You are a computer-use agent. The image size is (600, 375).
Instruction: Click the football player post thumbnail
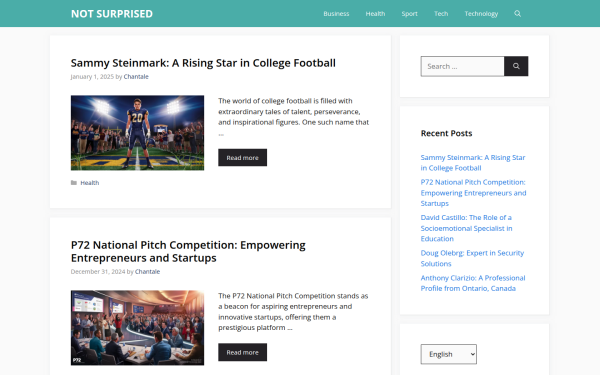pyautogui.click(x=137, y=133)
